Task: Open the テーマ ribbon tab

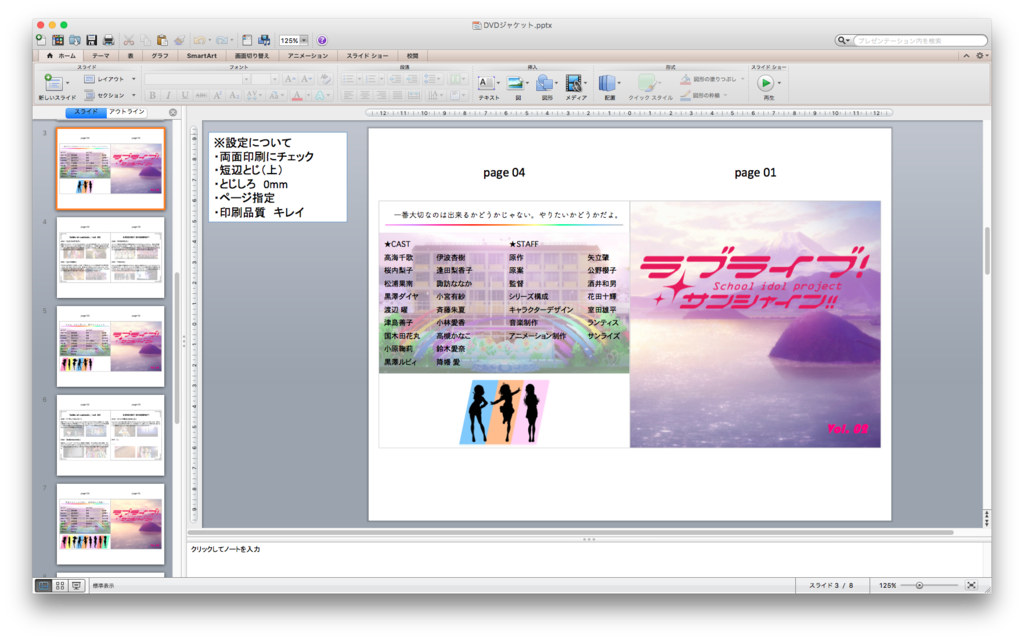Action: coord(101,56)
